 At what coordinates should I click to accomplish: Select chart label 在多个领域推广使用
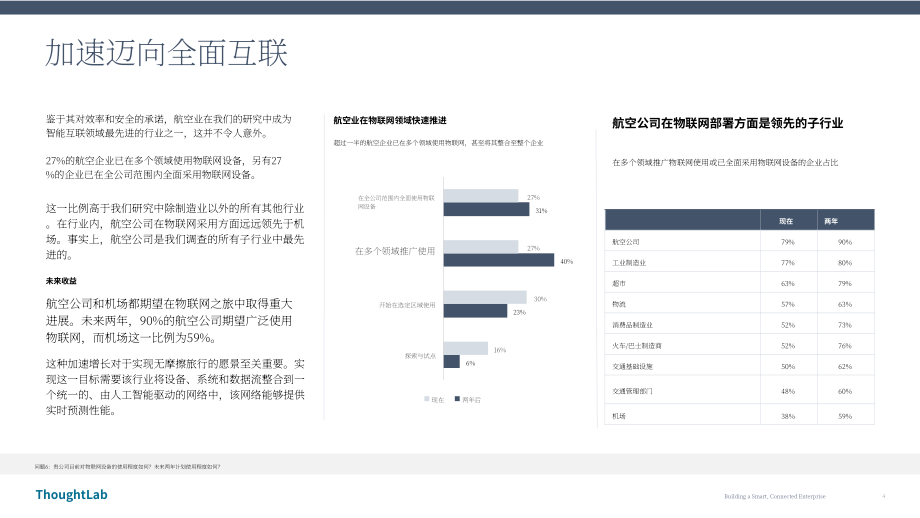pos(395,251)
